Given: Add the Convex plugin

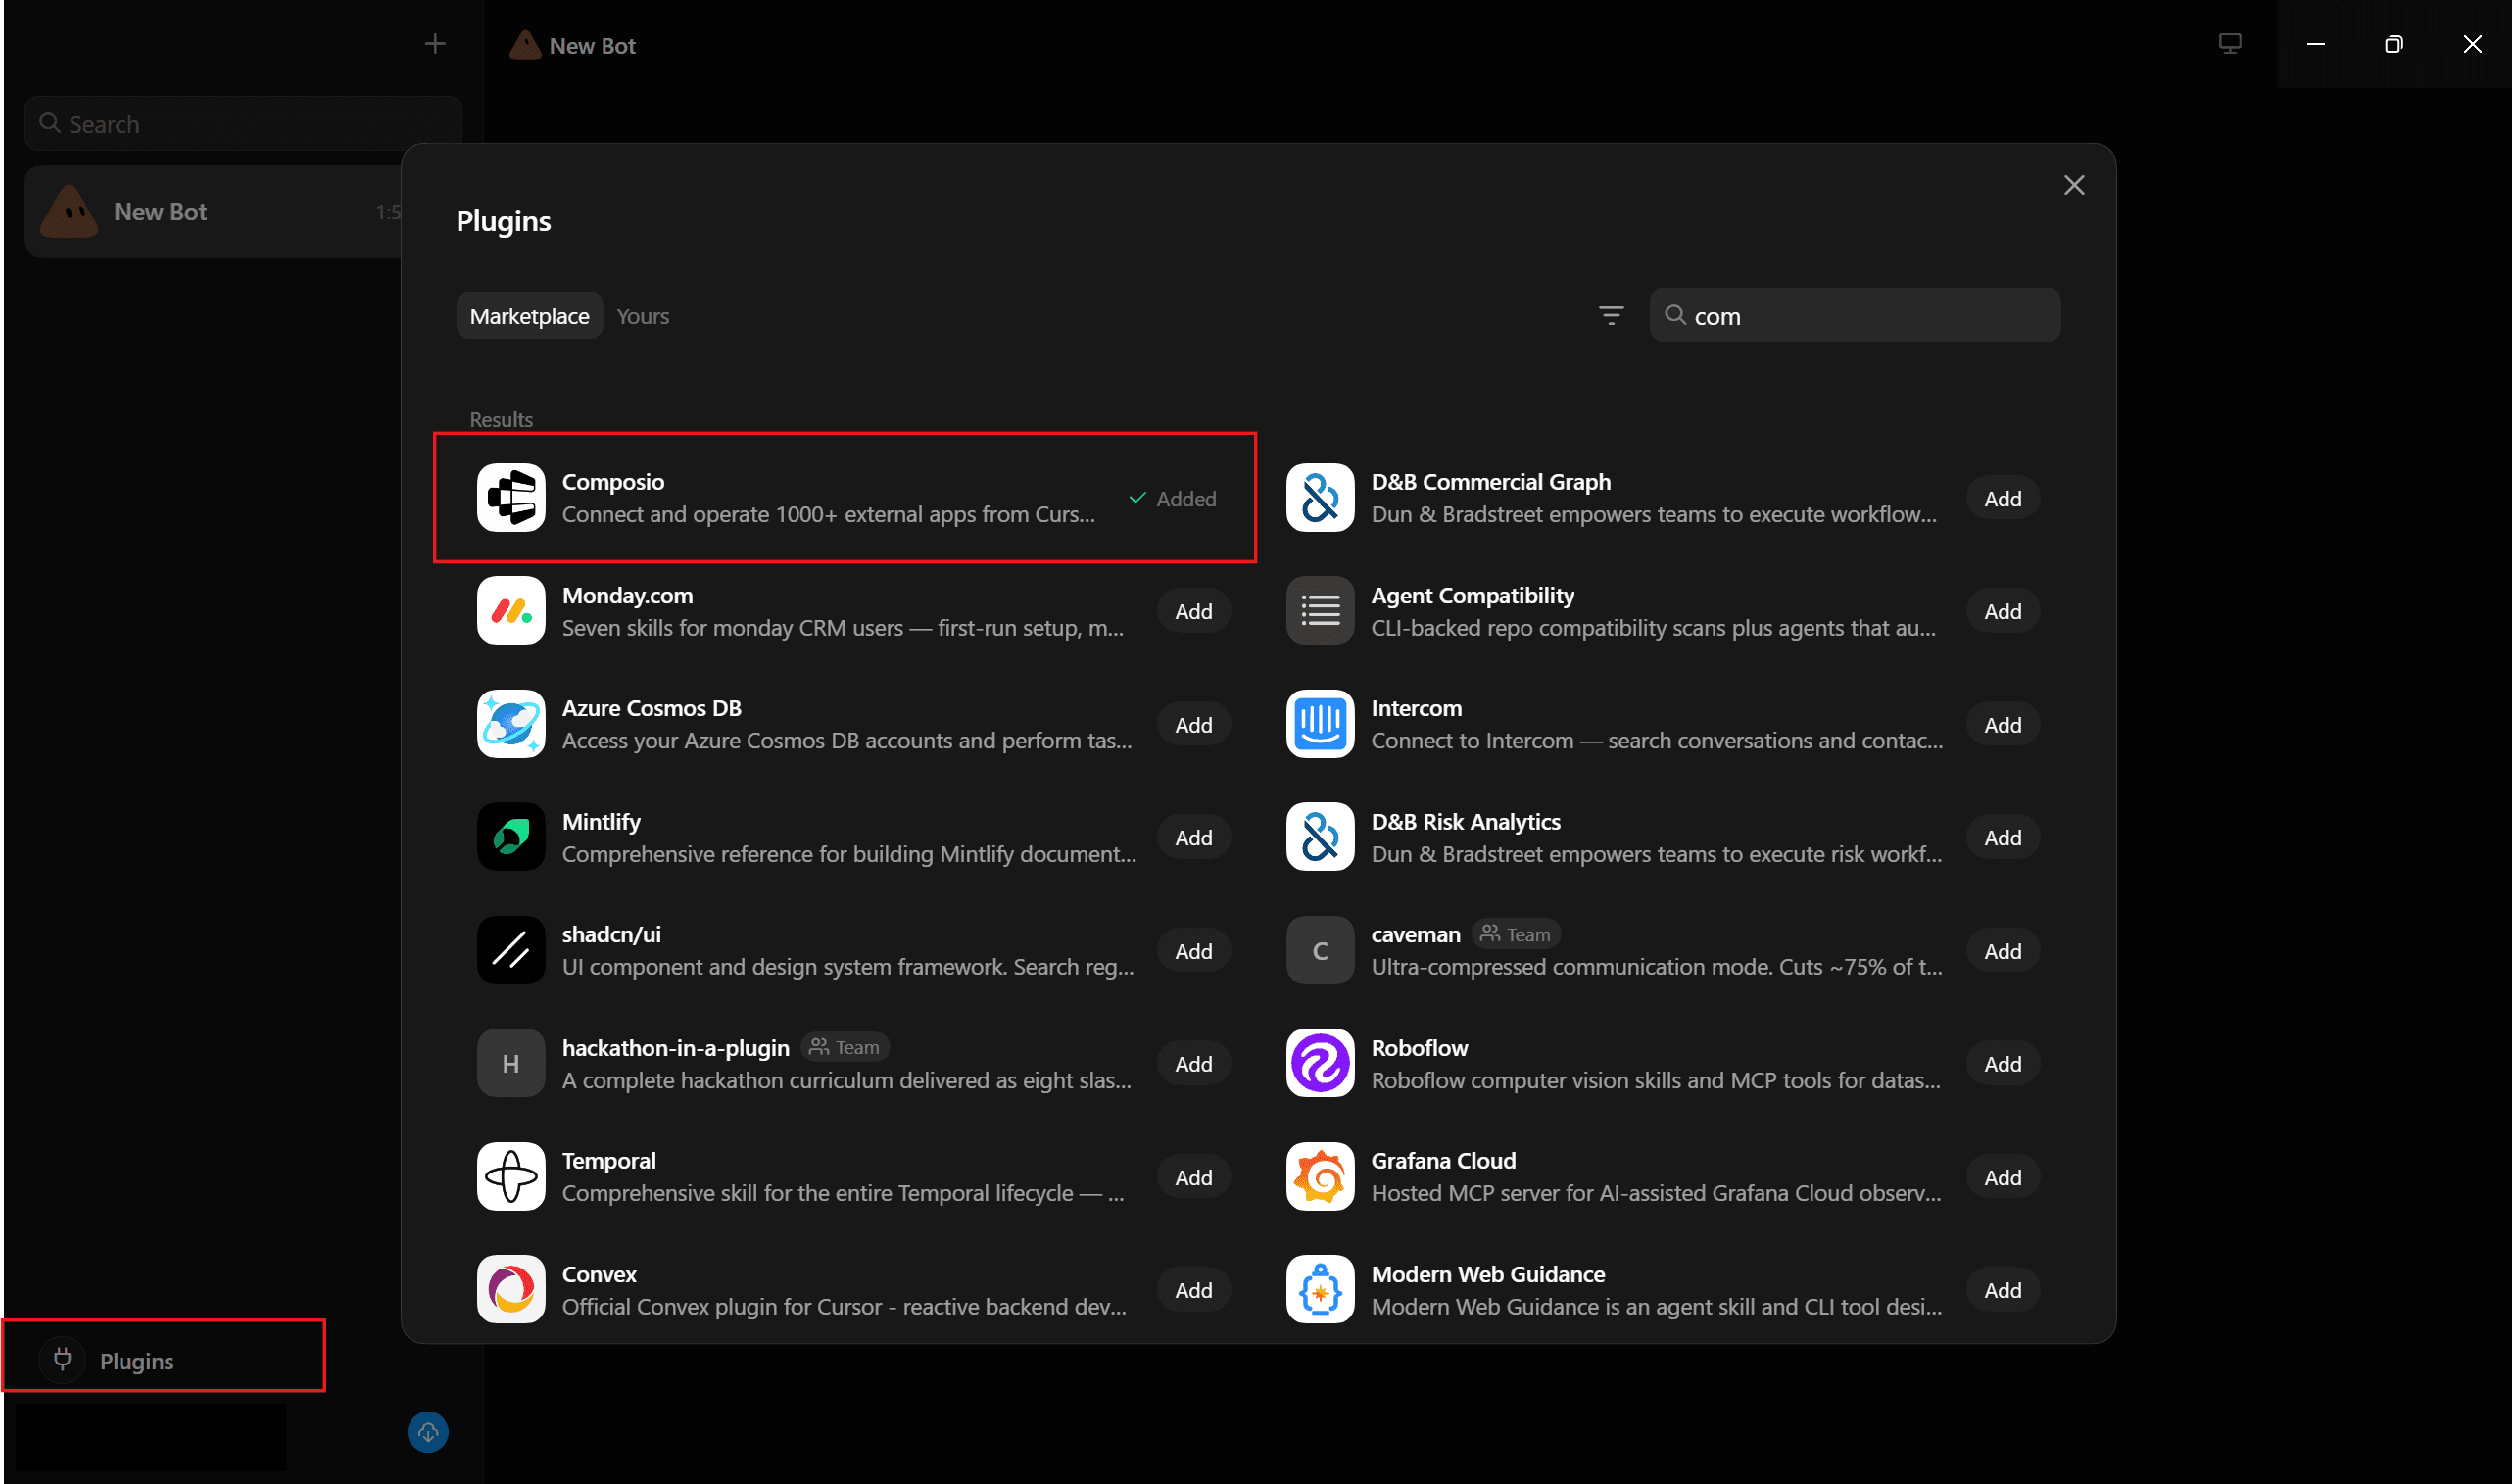Looking at the screenshot, I should pyautogui.click(x=1194, y=1291).
